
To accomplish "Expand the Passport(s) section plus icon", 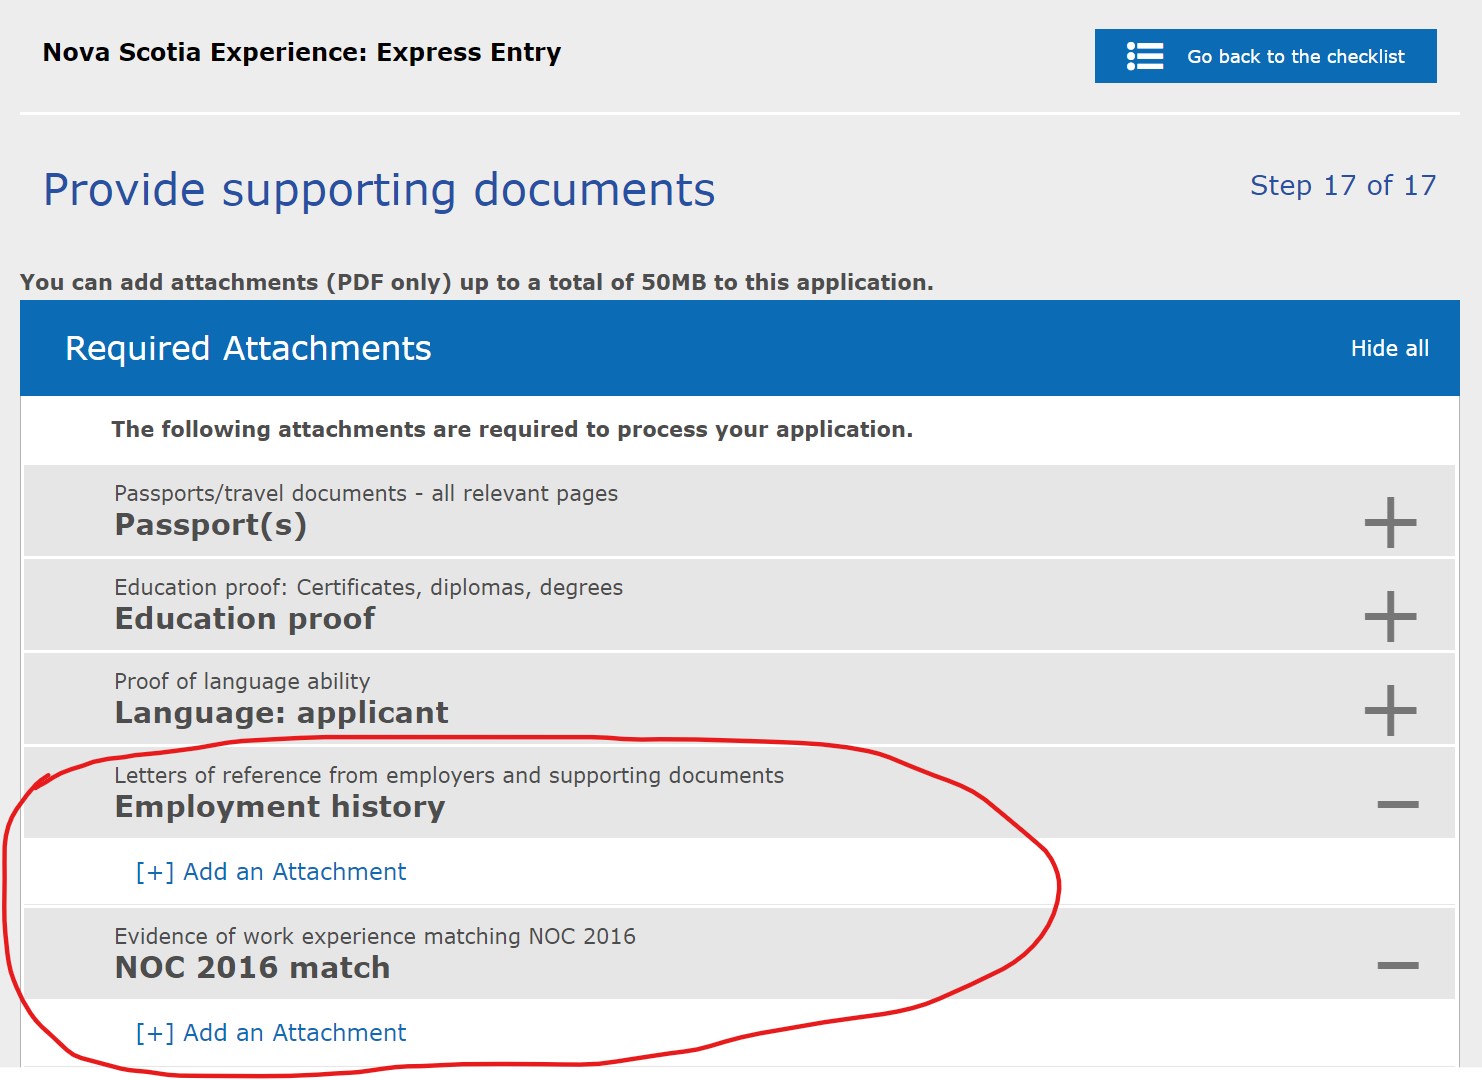I will pyautogui.click(x=1391, y=522).
